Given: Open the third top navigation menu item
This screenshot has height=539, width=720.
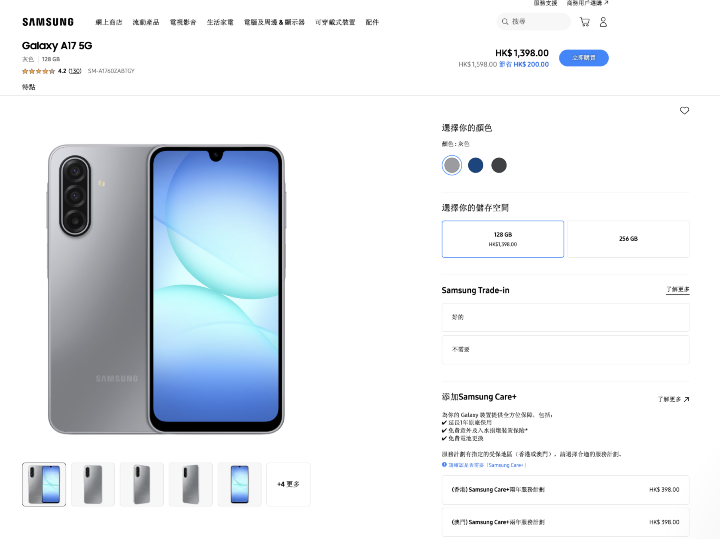Looking at the screenshot, I should (x=183, y=22).
